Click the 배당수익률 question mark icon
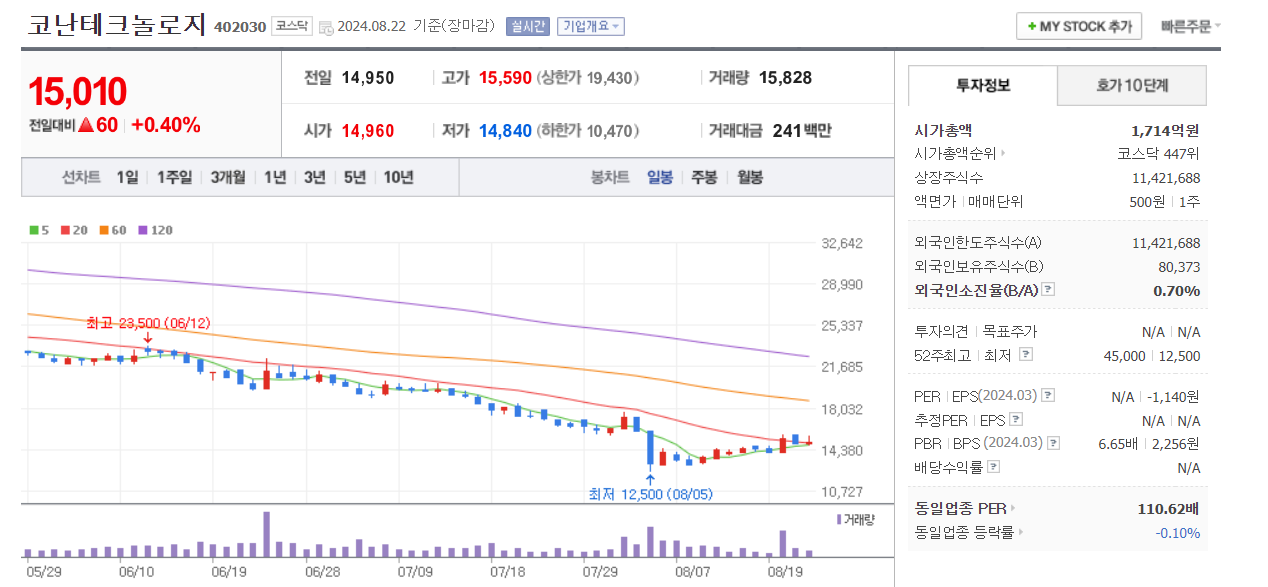 coord(993,466)
